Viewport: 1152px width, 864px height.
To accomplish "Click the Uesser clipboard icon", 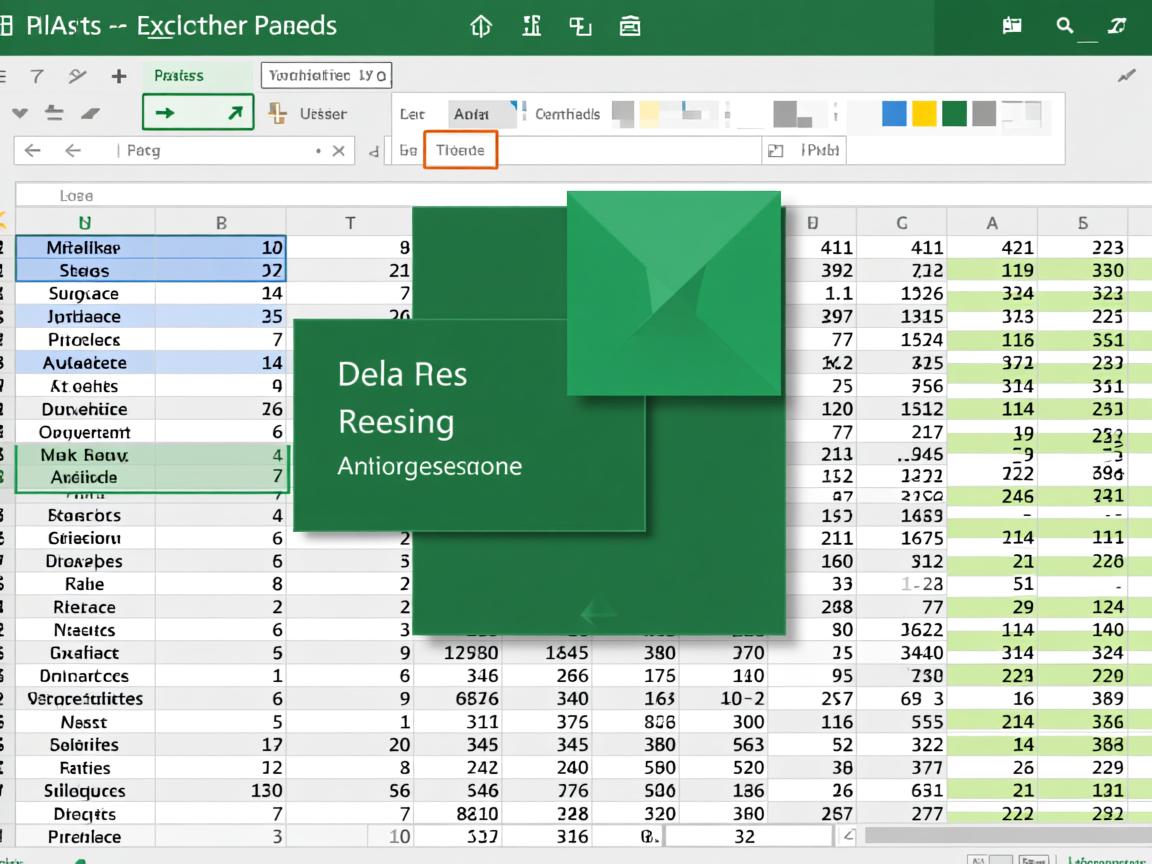I will (277, 114).
